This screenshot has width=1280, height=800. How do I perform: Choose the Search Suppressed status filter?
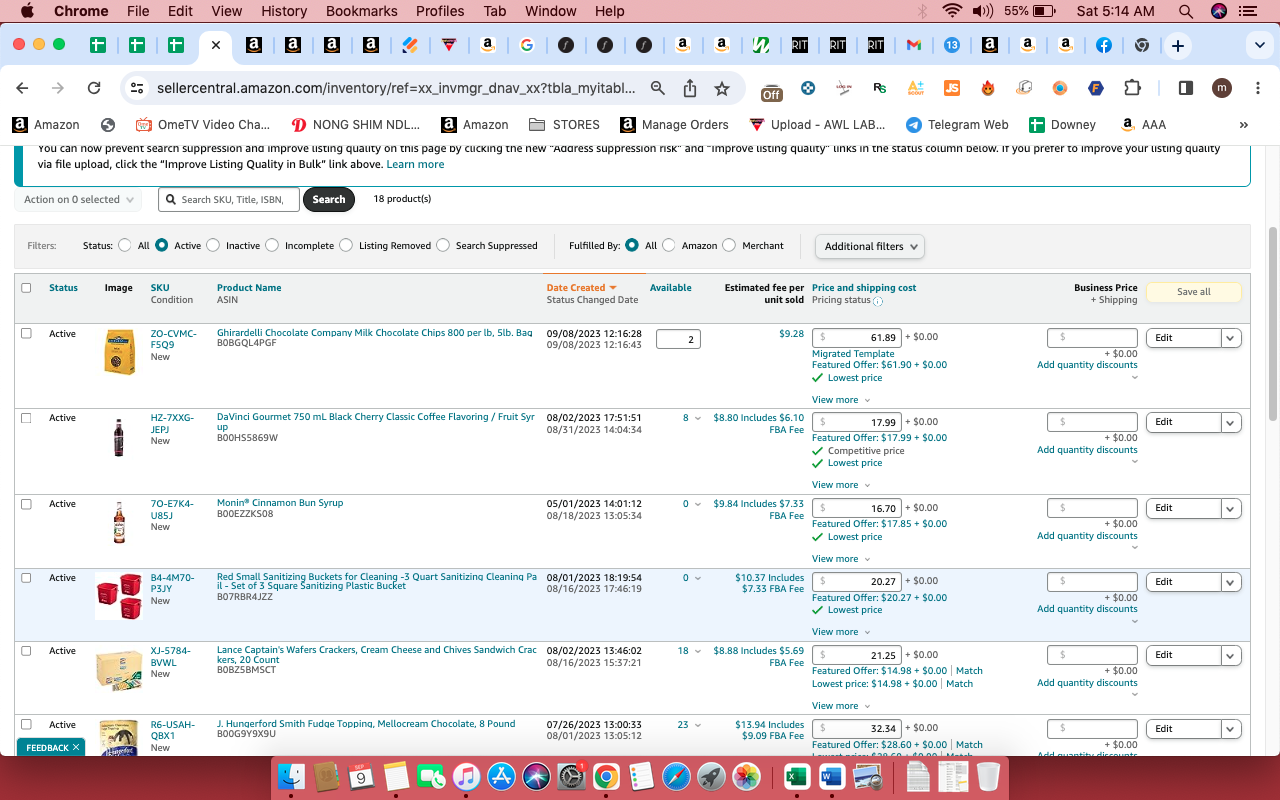pos(443,245)
